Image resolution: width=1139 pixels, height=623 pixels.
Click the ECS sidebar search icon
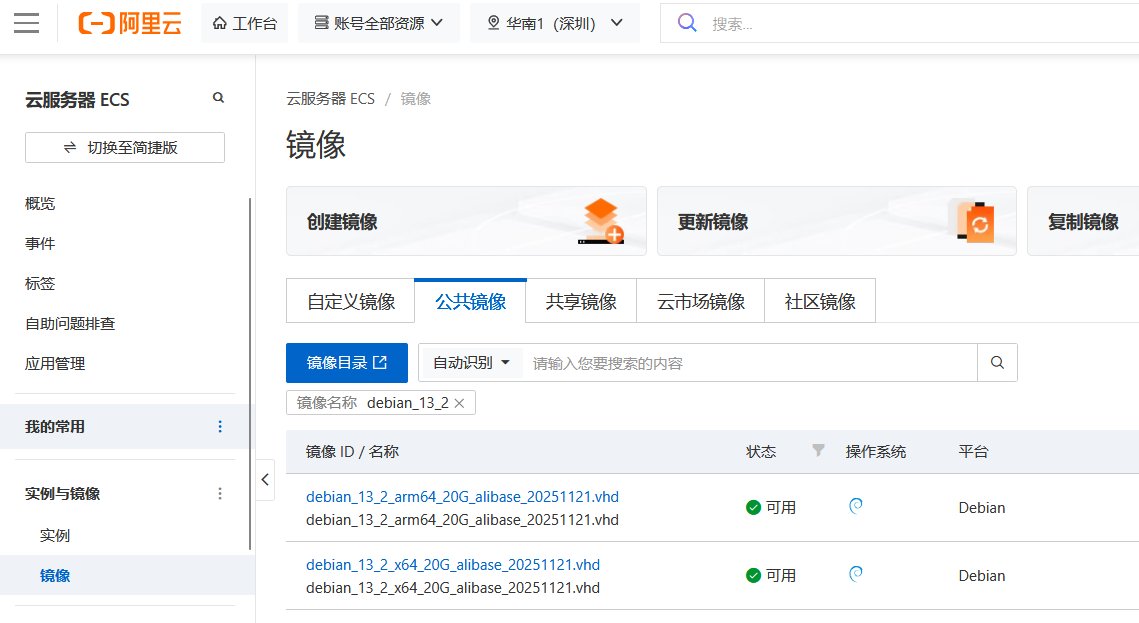coord(218,97)
